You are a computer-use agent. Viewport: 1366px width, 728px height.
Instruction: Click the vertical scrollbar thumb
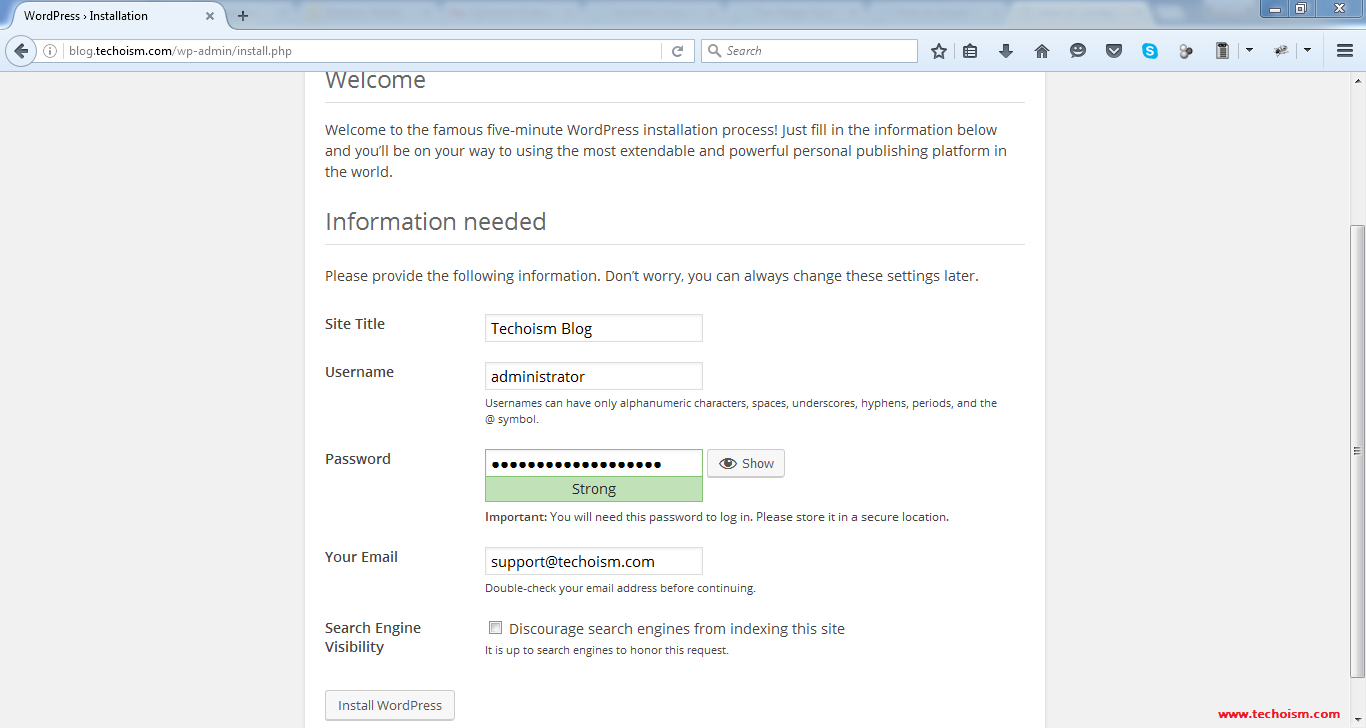click(x=1357, y=450)
